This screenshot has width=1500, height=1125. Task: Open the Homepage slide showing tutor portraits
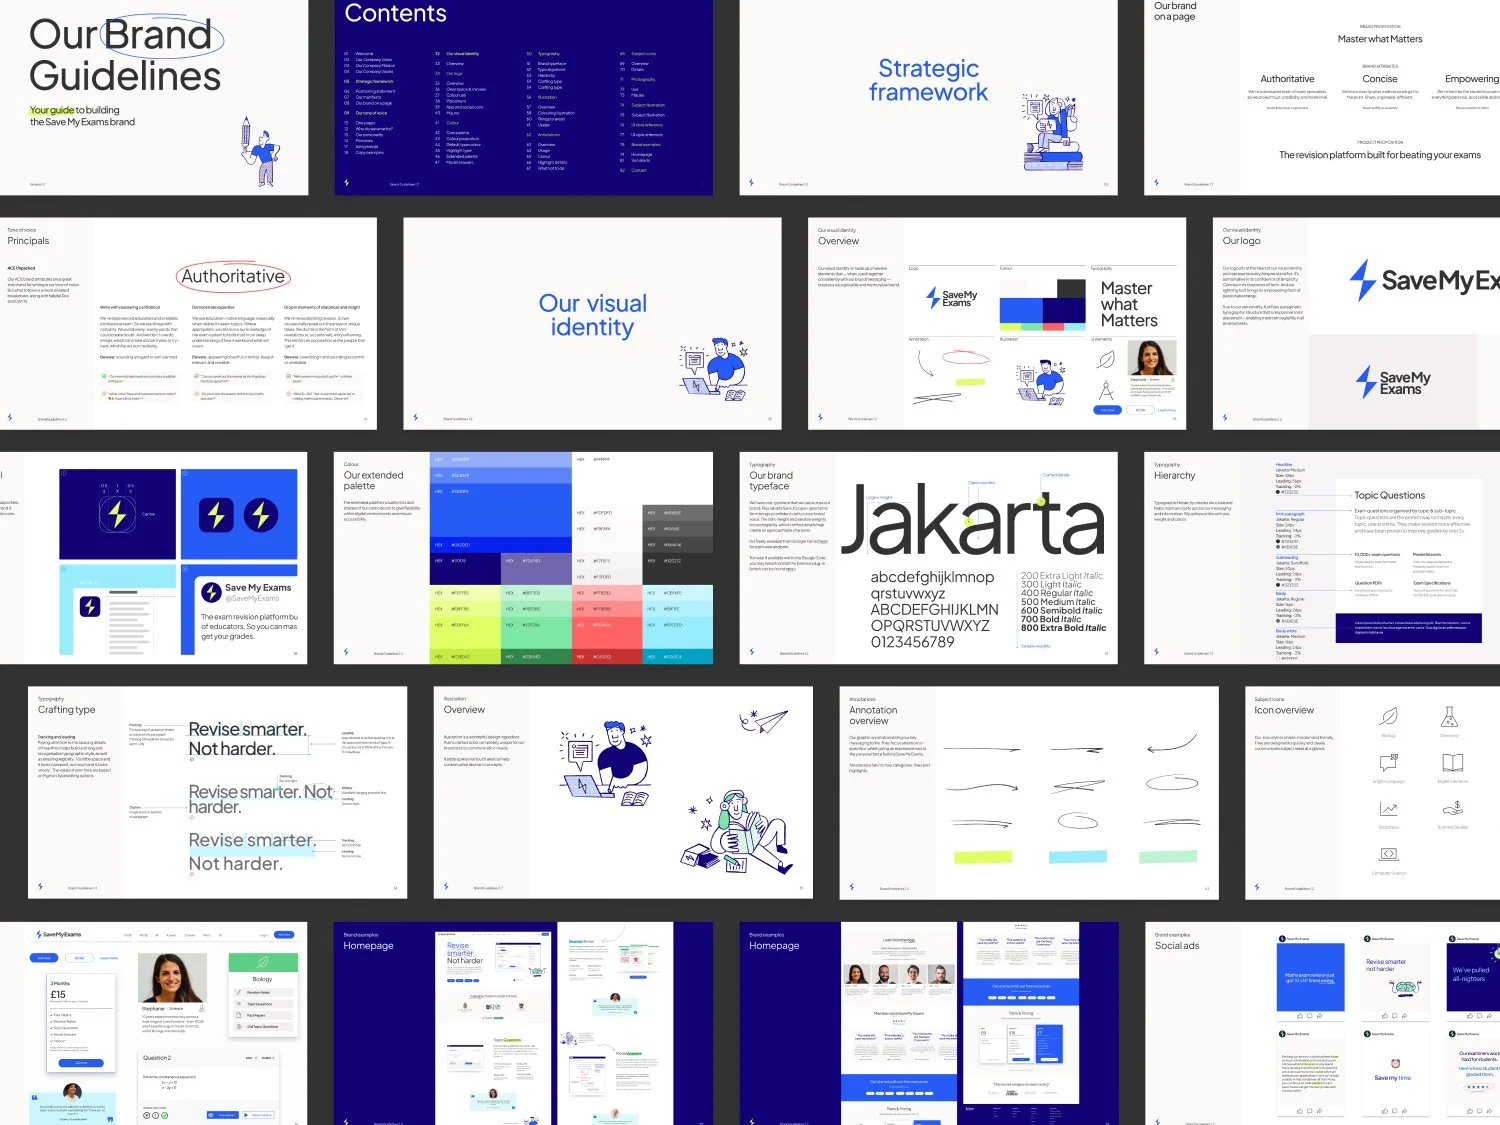click(928, 1023)
